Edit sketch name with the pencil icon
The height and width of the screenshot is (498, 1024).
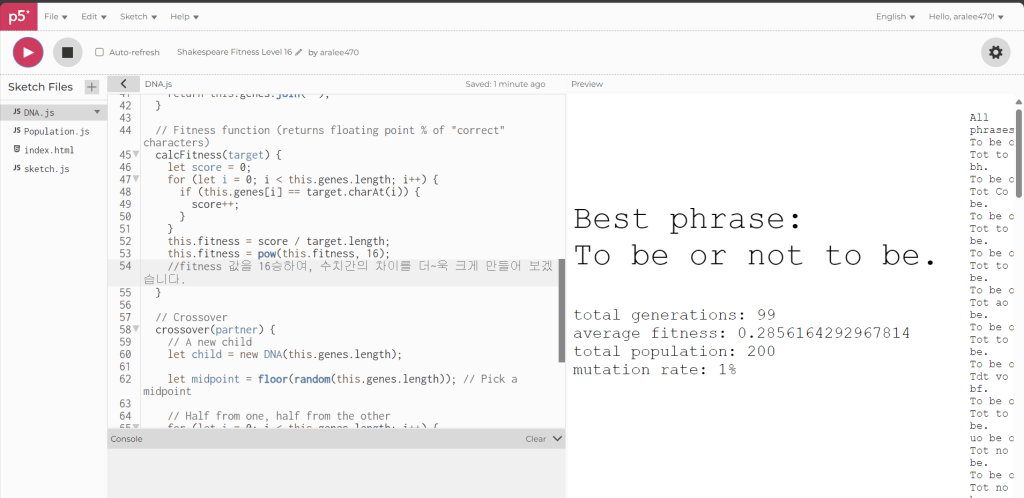coord(298,52)
